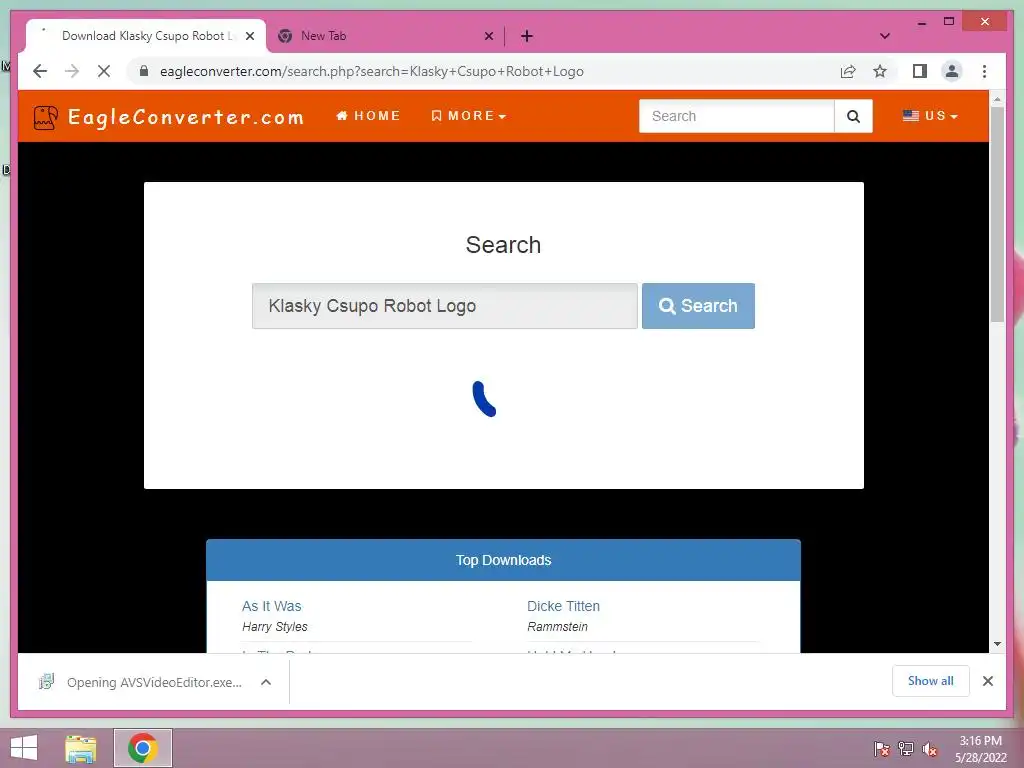Close the Download Klasky Csupo tab
1024x768 pixels.
tap(249, 36)
